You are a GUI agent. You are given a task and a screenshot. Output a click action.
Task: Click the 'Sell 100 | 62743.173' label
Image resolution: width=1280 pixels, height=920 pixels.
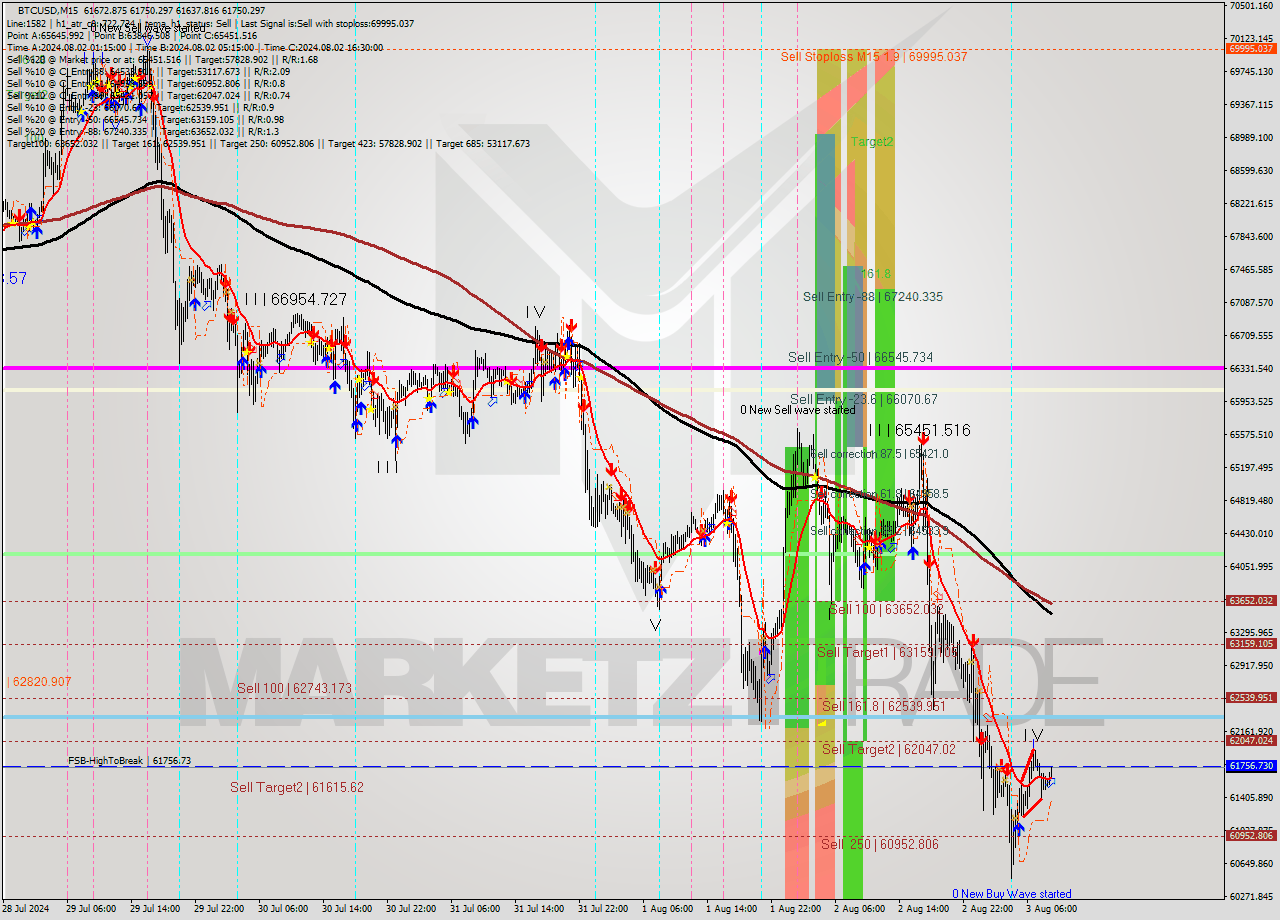[294, 688]
